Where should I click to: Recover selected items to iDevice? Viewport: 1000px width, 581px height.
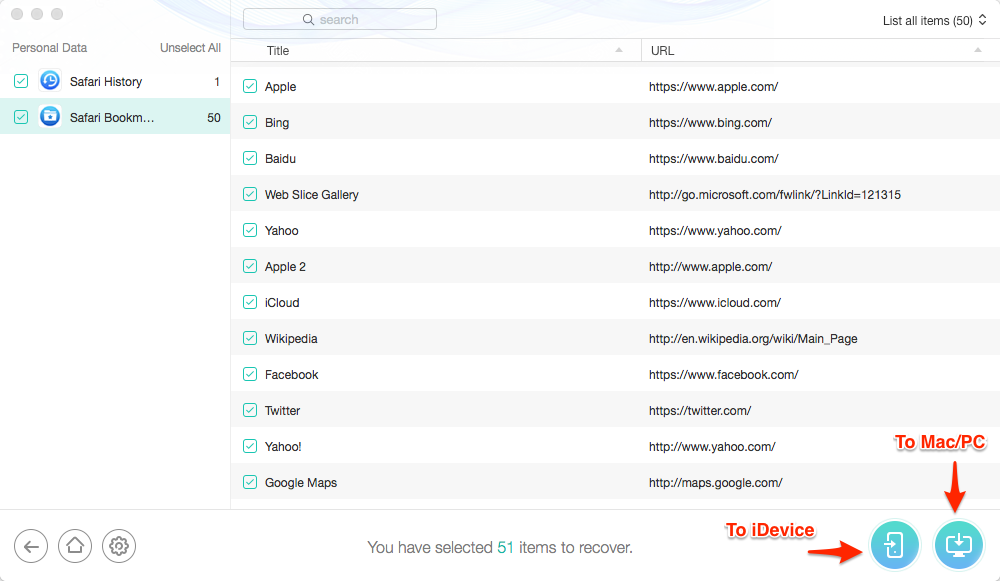pos(895,545)
